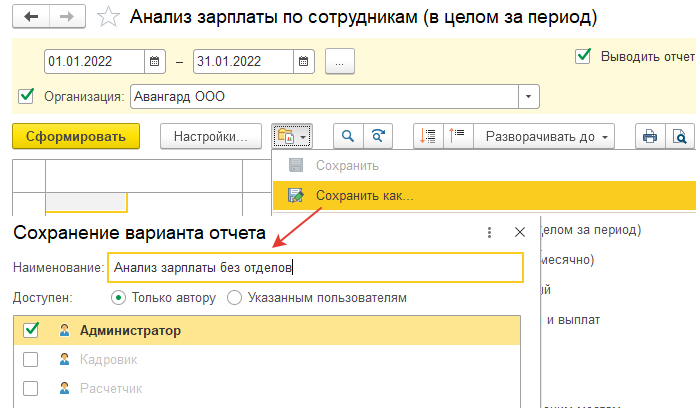Click Администратор user icon

coord(64,330)
